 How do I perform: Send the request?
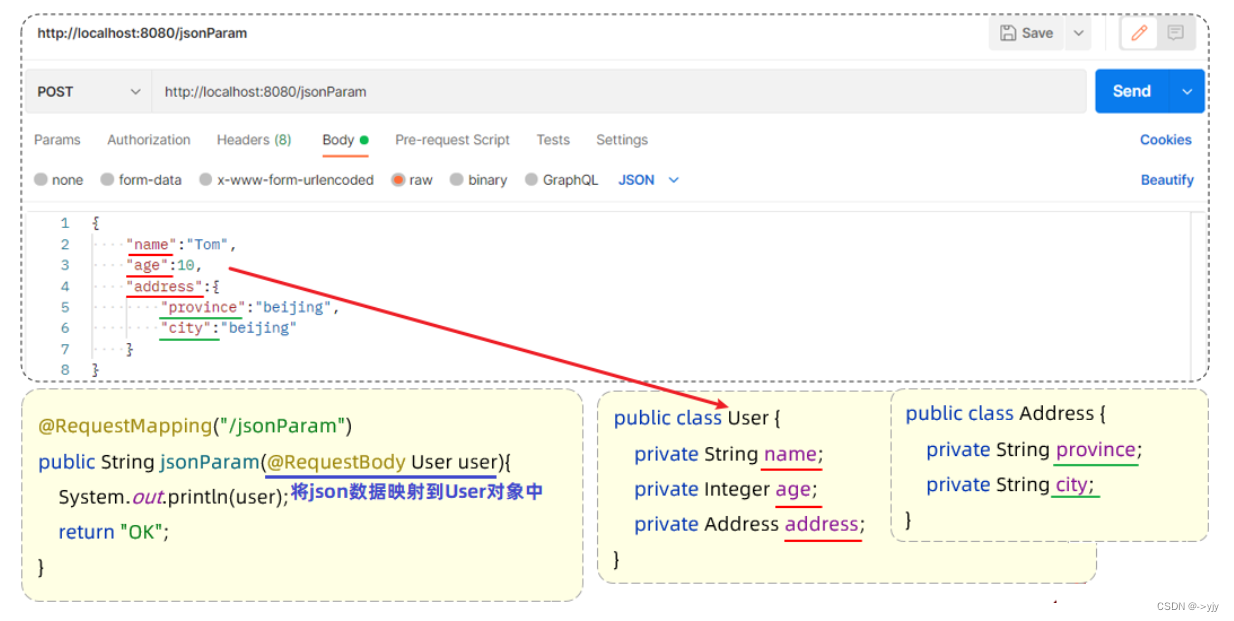(x=1132, y=91)
